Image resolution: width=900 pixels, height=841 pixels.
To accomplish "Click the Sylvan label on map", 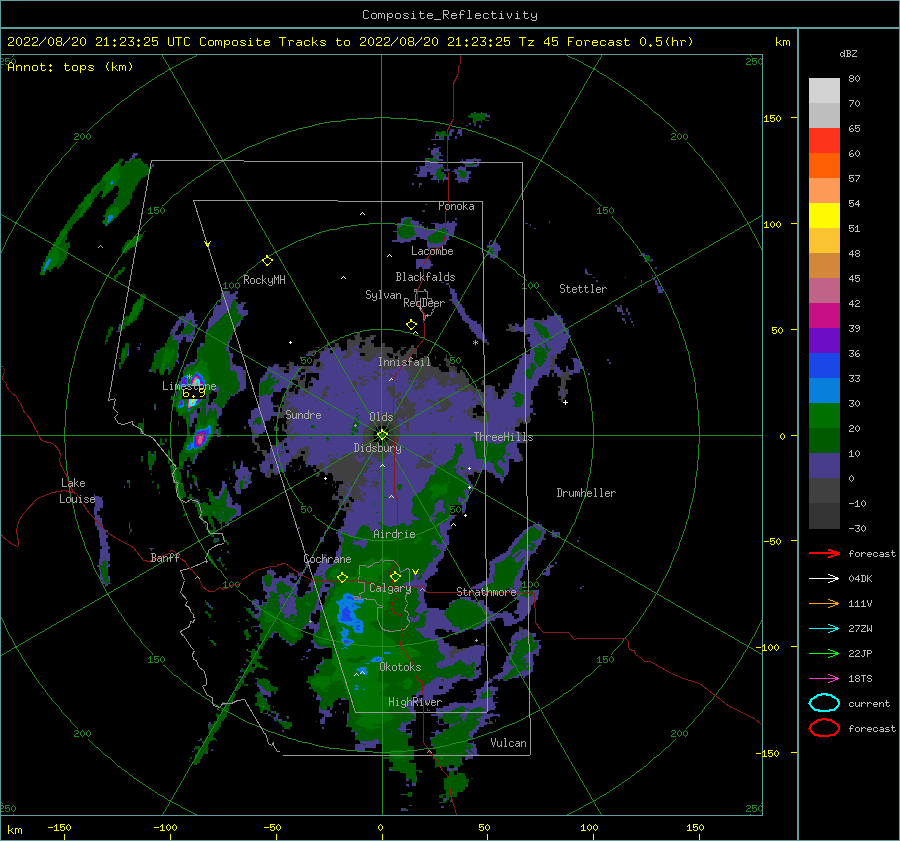I will pyautogui.click(x=383, y=295).
